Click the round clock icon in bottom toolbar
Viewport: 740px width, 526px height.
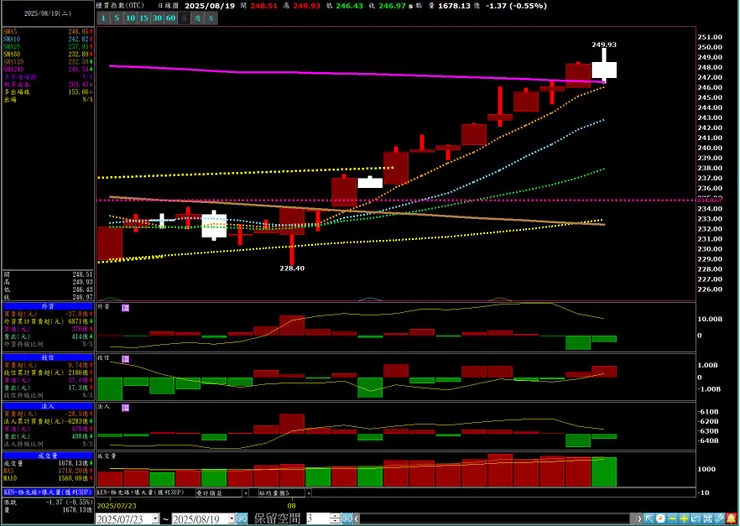(x=660, y=519)
